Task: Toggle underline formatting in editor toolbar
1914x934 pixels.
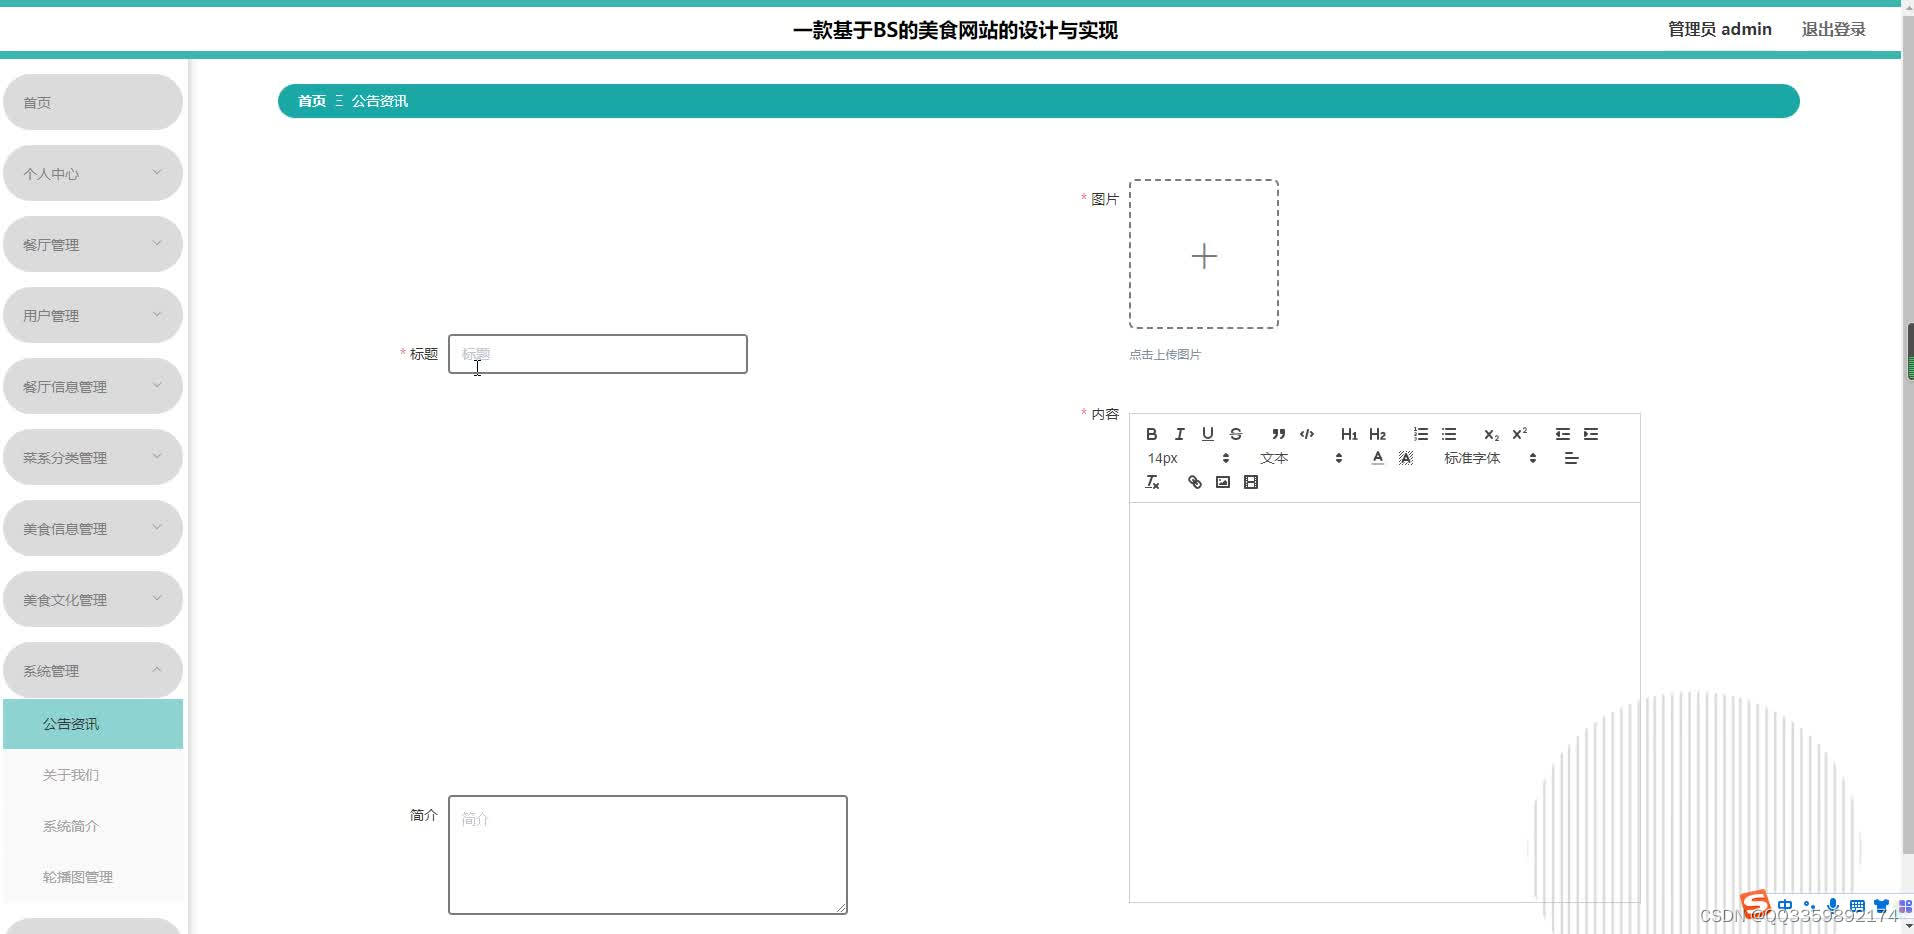Action: point(1207,434)
